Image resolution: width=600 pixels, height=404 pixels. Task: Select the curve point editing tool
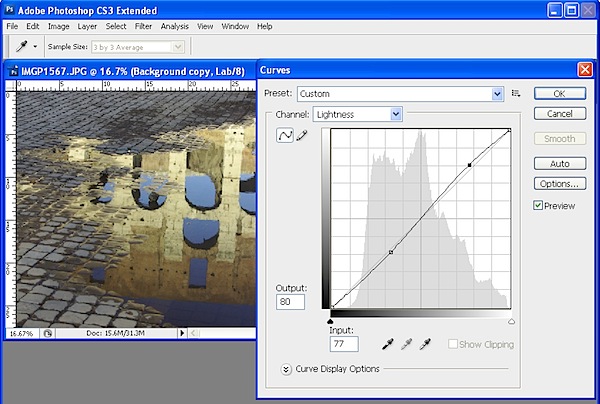[x=285, y=136]
